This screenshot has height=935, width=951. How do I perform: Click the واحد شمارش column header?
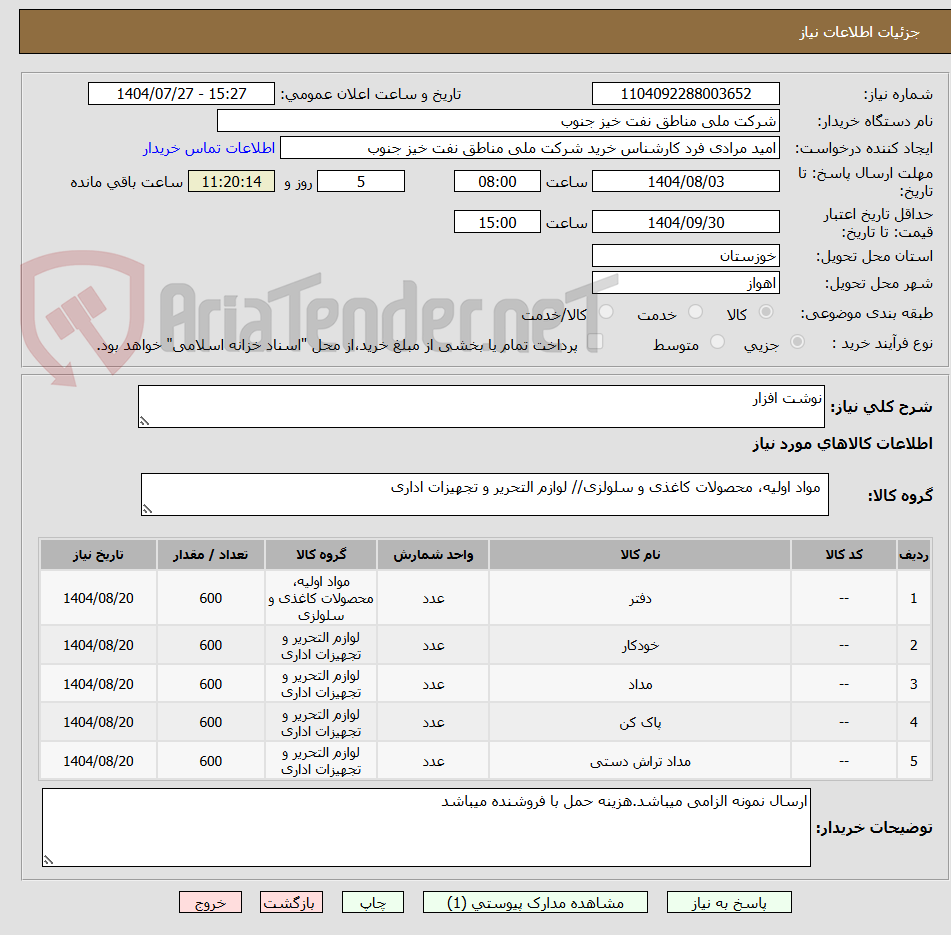click(433, 554)
